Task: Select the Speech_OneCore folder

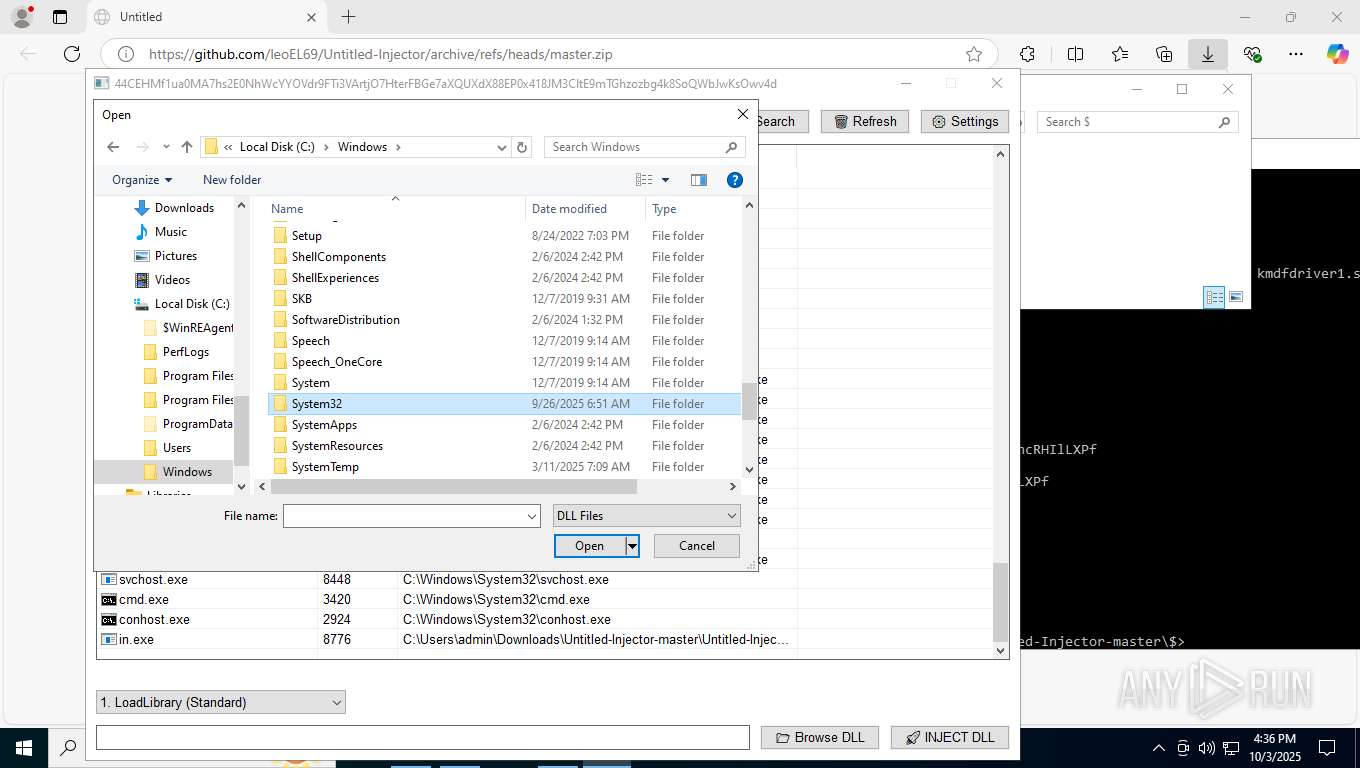Action: pos(504,362)
